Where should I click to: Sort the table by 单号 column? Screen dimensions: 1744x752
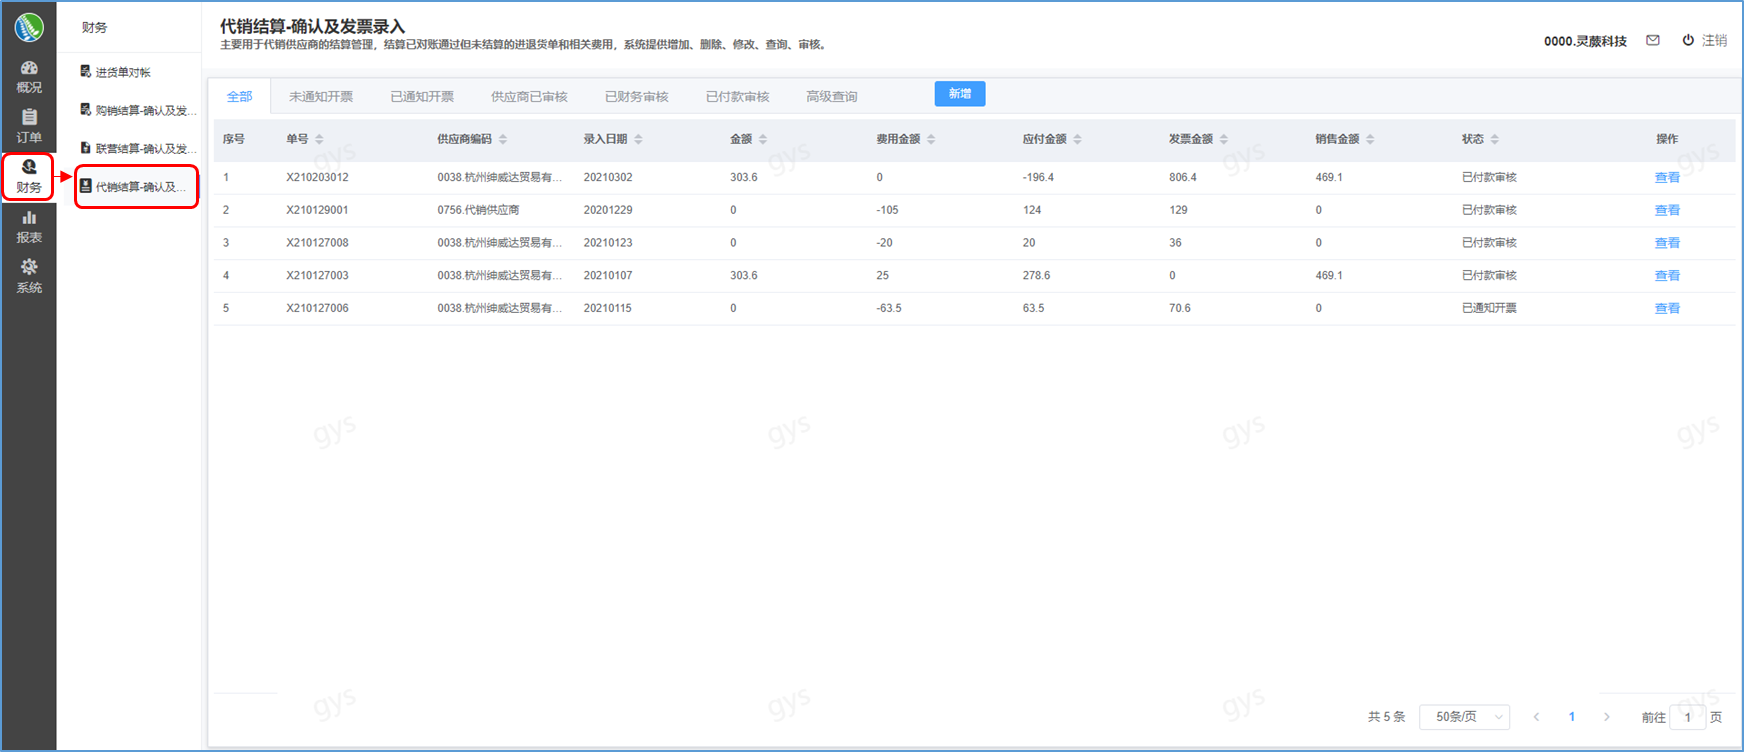(319, 139)
